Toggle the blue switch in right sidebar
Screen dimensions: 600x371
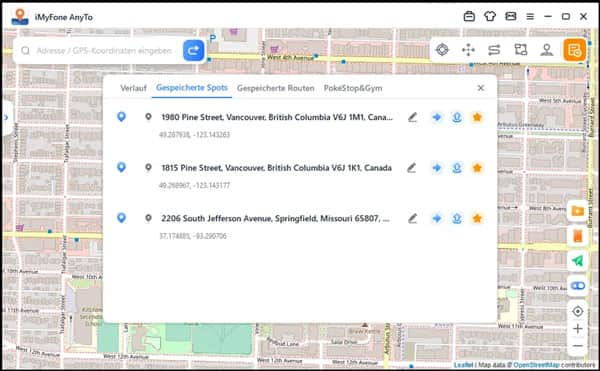[x=577, y=286]
